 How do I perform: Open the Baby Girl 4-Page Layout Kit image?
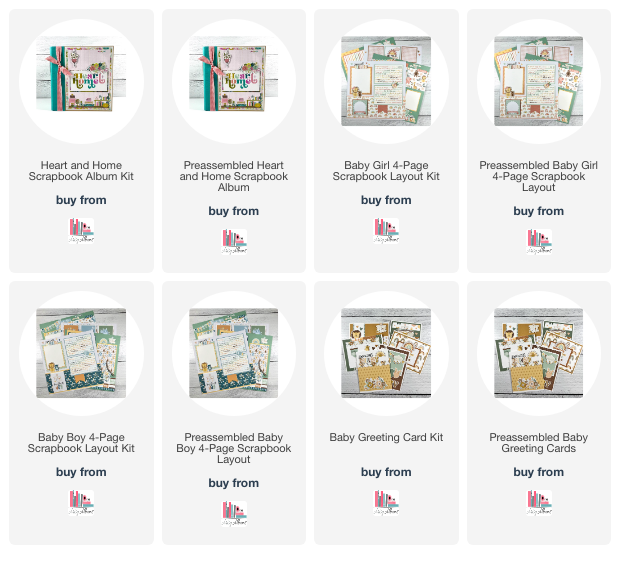386,81
